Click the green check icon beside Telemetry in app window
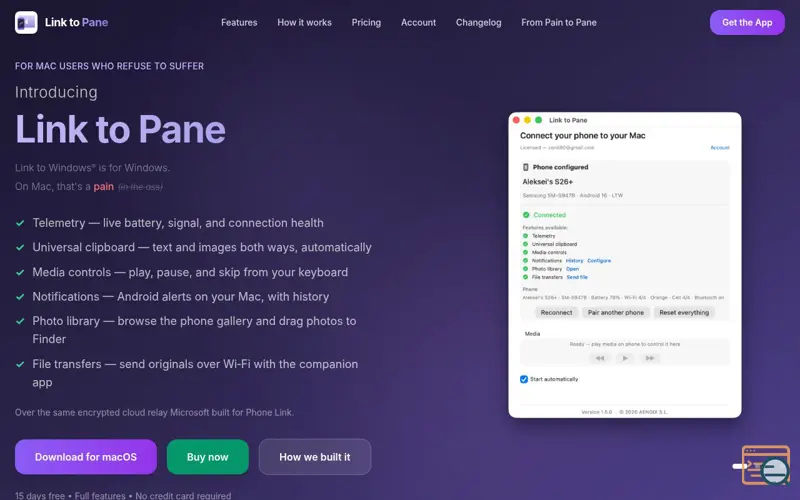The width and height of the screenshot is (800, 500). tap(525, 236)
